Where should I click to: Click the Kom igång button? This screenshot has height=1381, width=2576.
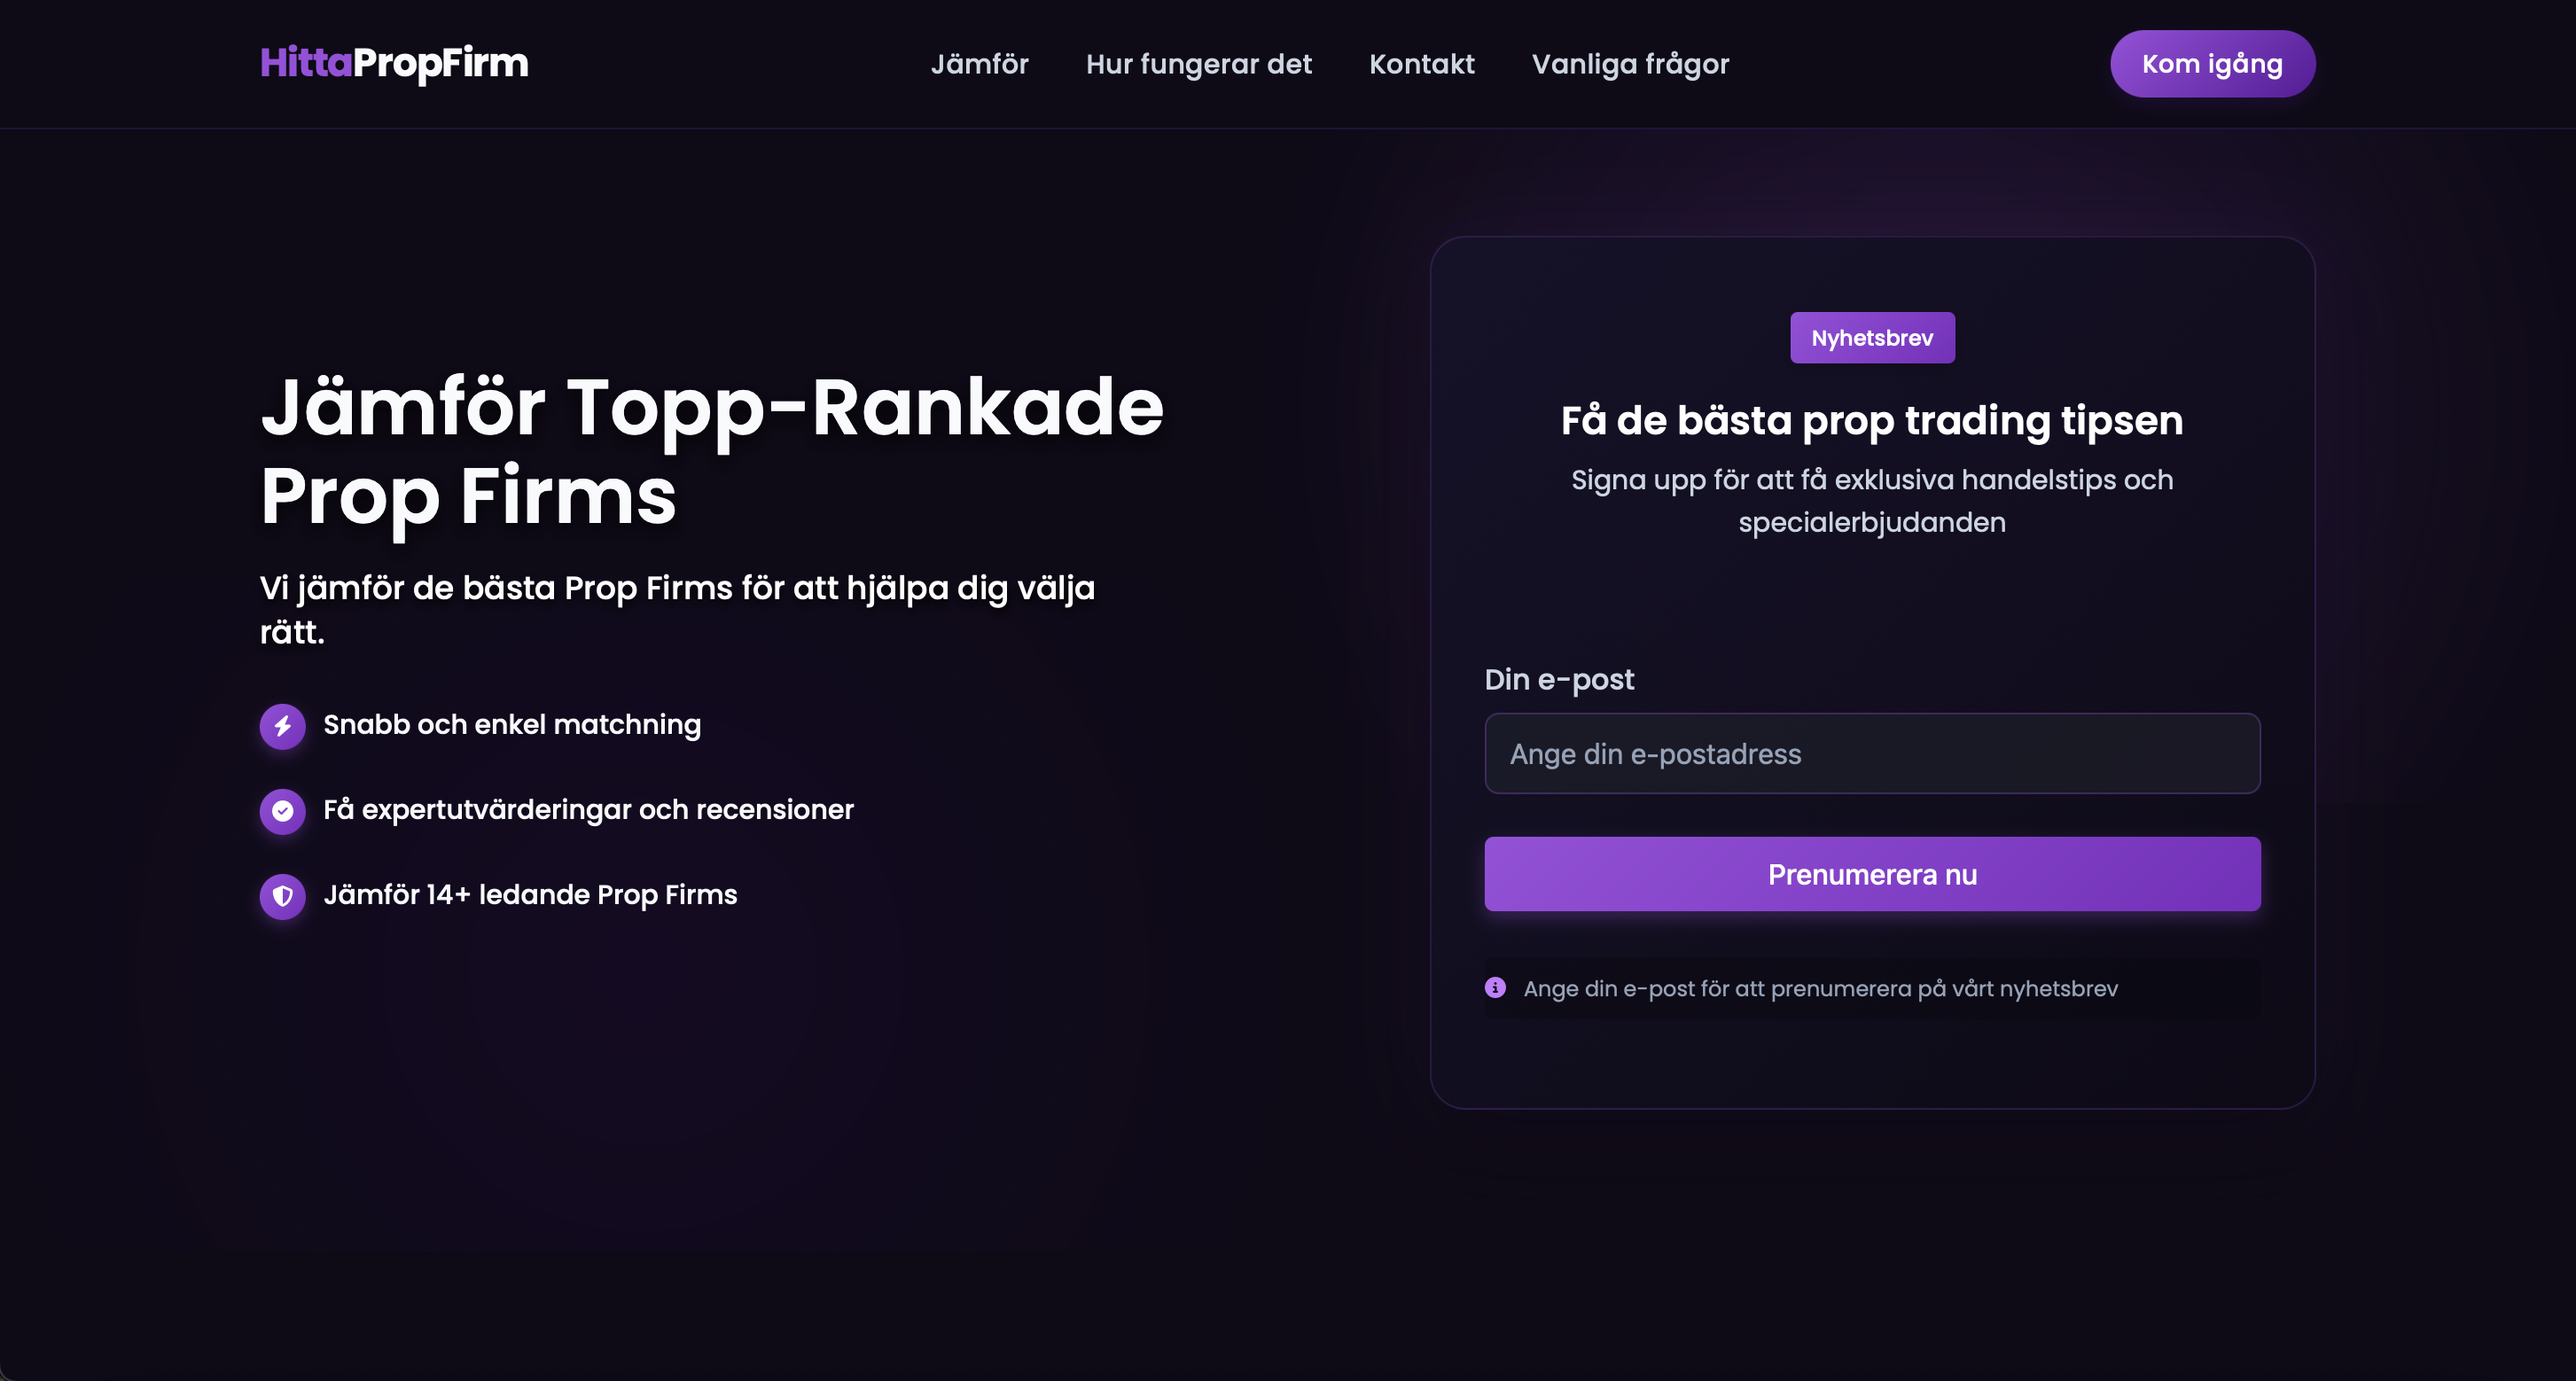(2212, 64)
